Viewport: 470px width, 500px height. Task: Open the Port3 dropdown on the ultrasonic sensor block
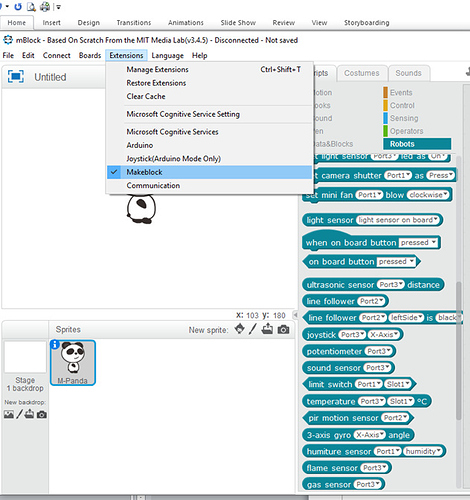click(x=390, y=285)
